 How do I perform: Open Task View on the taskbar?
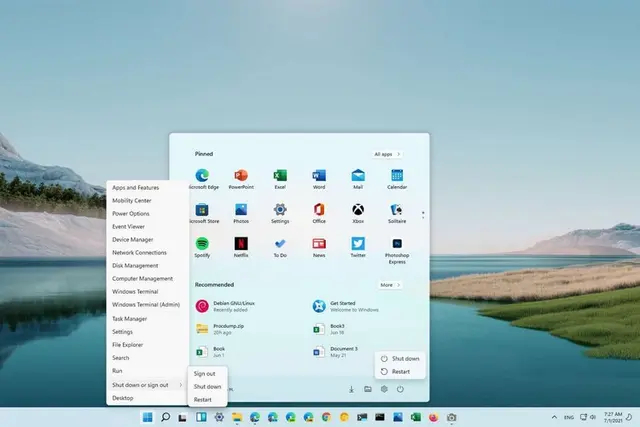(x=182, y=417)
